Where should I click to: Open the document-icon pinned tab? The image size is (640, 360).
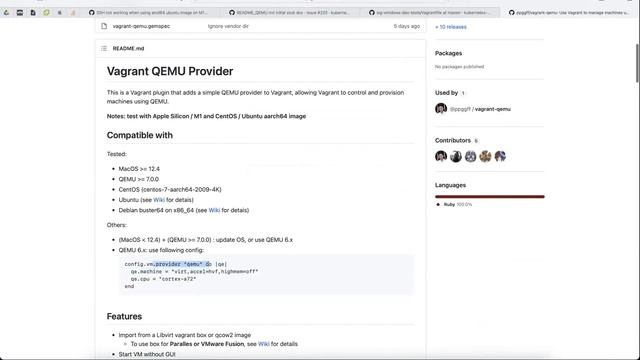pos(33,13)
